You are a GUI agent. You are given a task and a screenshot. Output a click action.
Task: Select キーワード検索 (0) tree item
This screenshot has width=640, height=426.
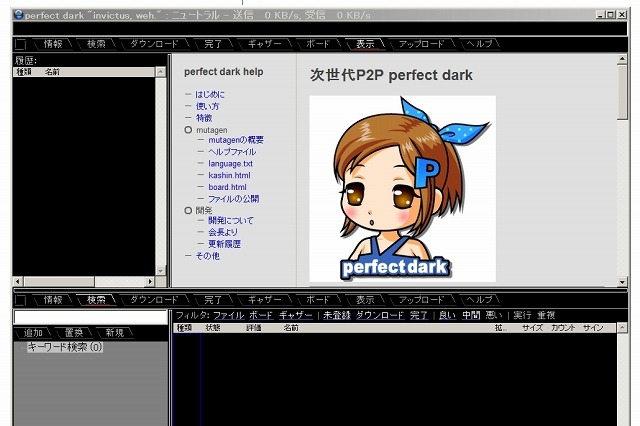pyautogui.click(x=65, y=347)
